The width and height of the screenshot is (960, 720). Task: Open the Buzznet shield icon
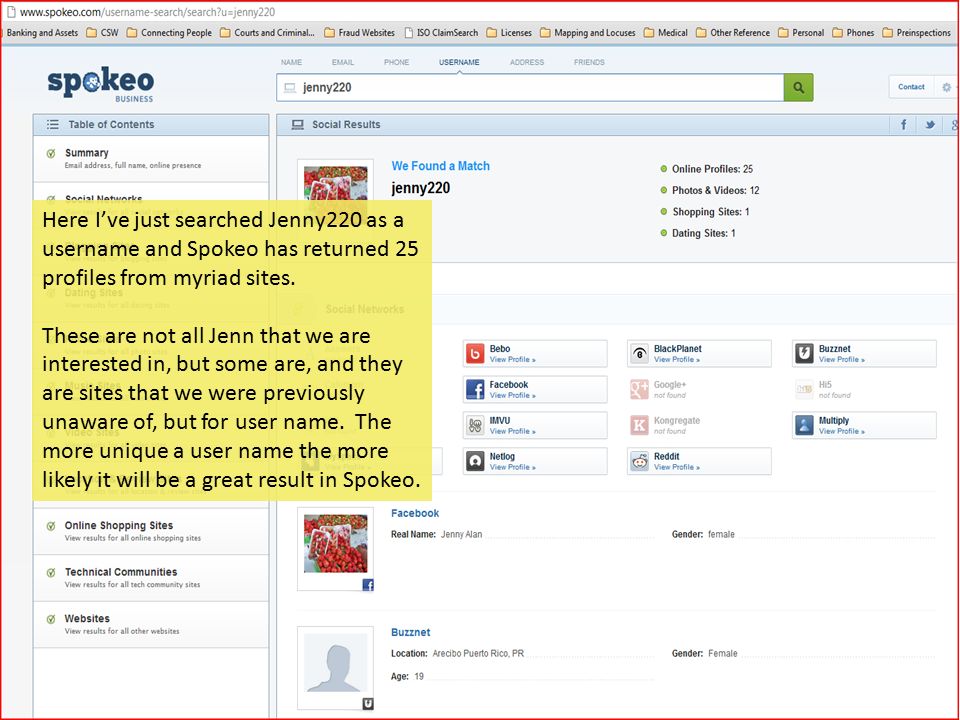click(804, 354)
